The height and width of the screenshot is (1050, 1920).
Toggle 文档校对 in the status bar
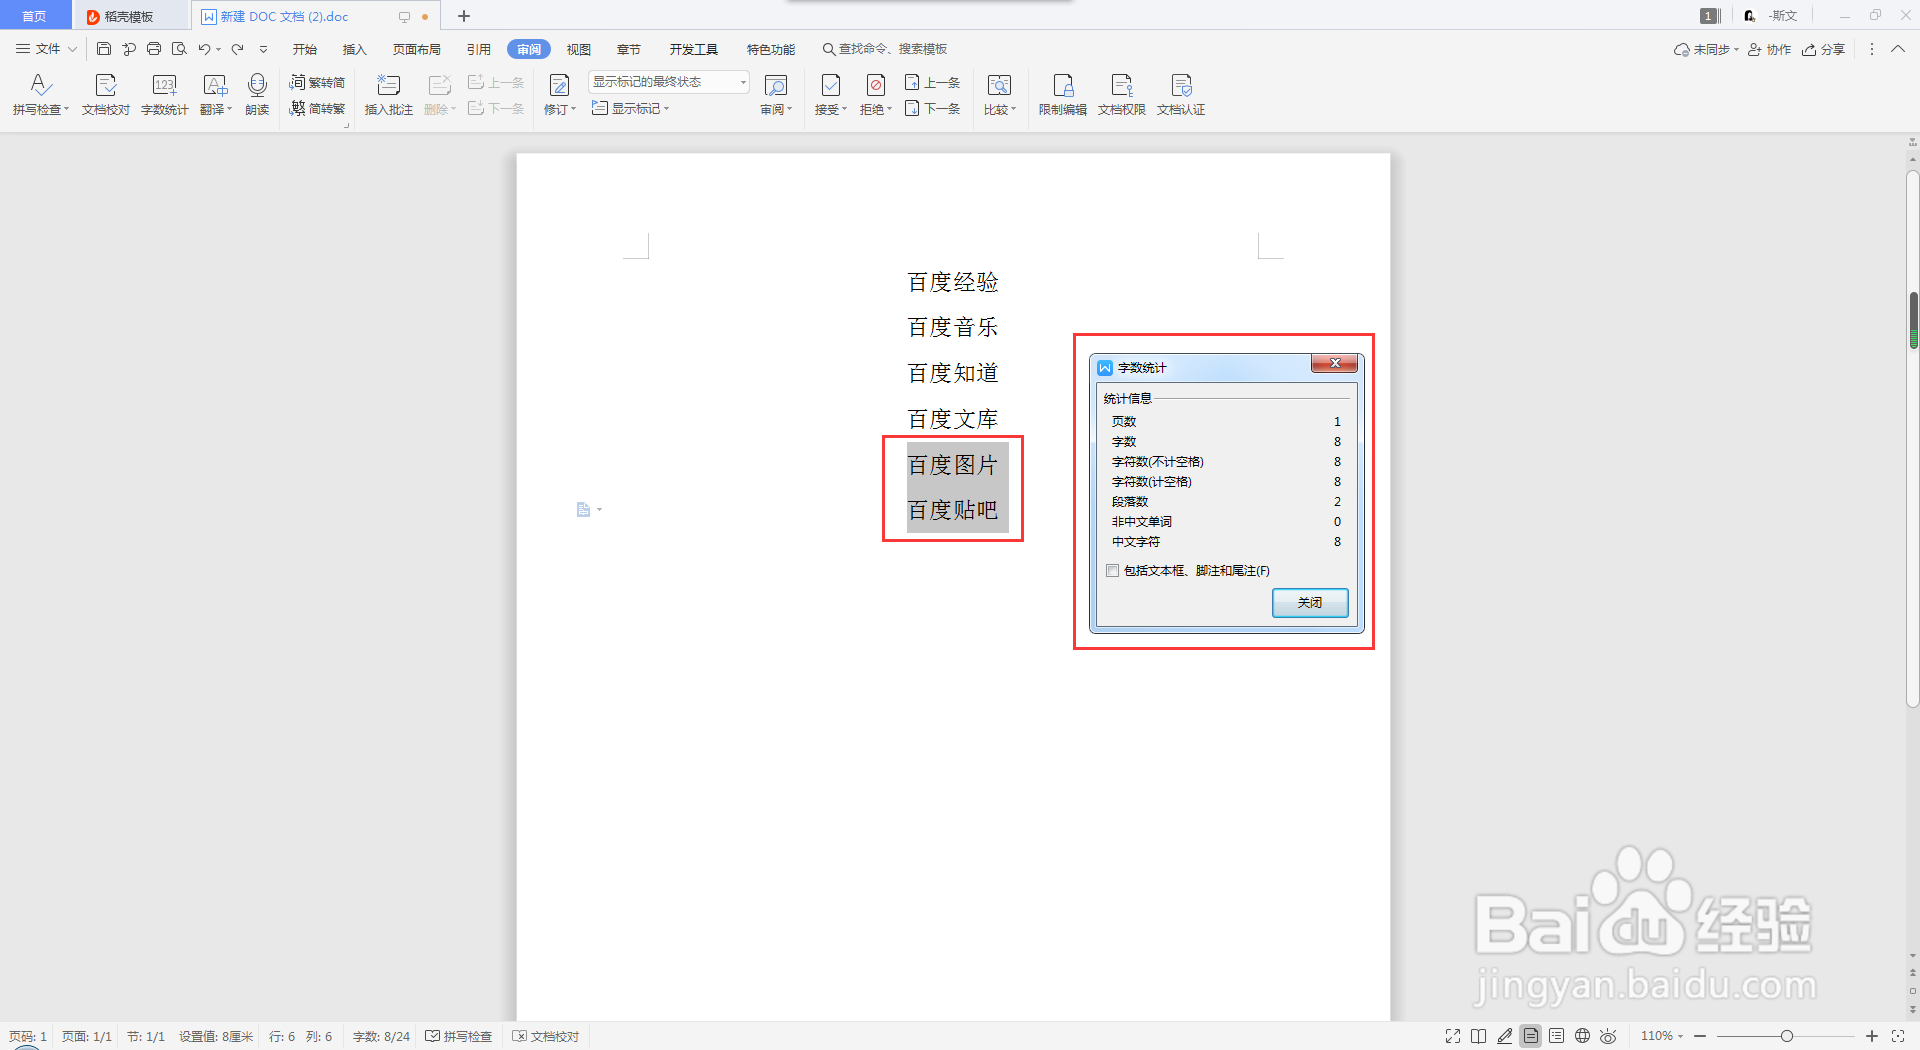pos(546,1036)
